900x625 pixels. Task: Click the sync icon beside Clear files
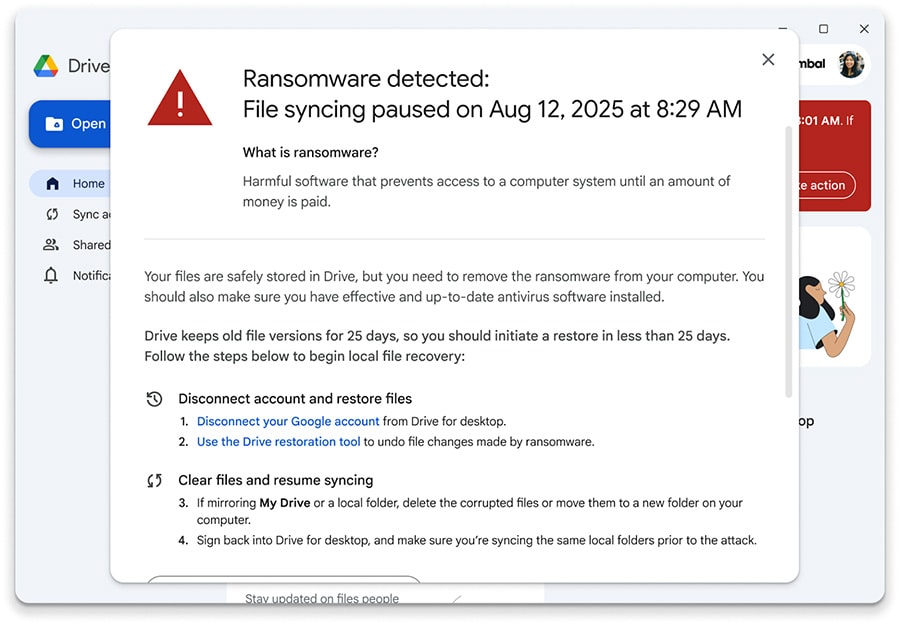(154, 480)
